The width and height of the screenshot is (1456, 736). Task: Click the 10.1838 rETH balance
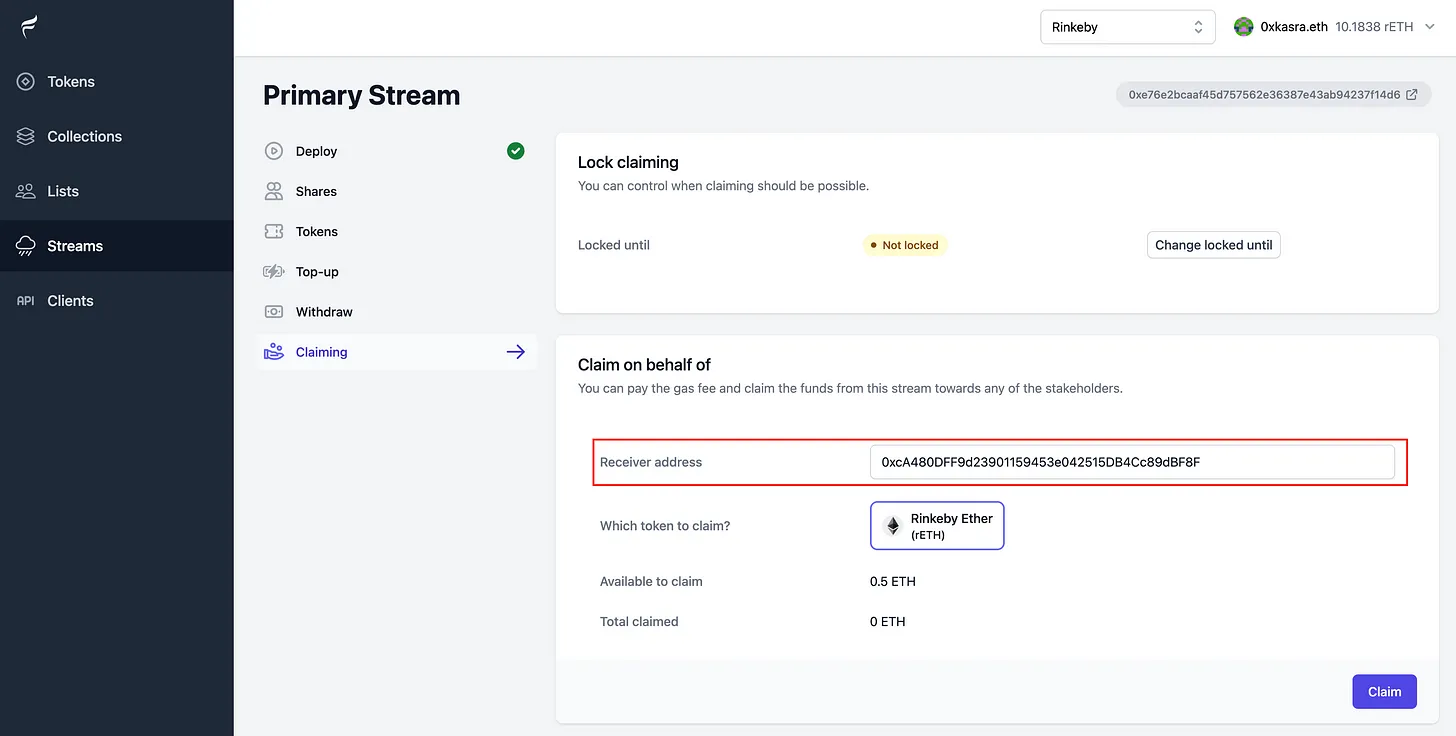click(1374, 27)
